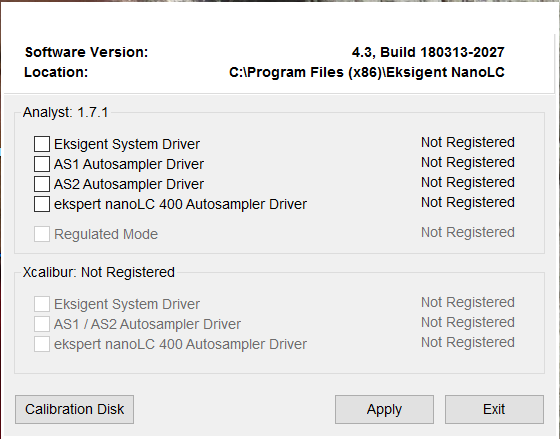
Task: Click the 'Xcalibur: Not Registered' group label
Action: 99,272
